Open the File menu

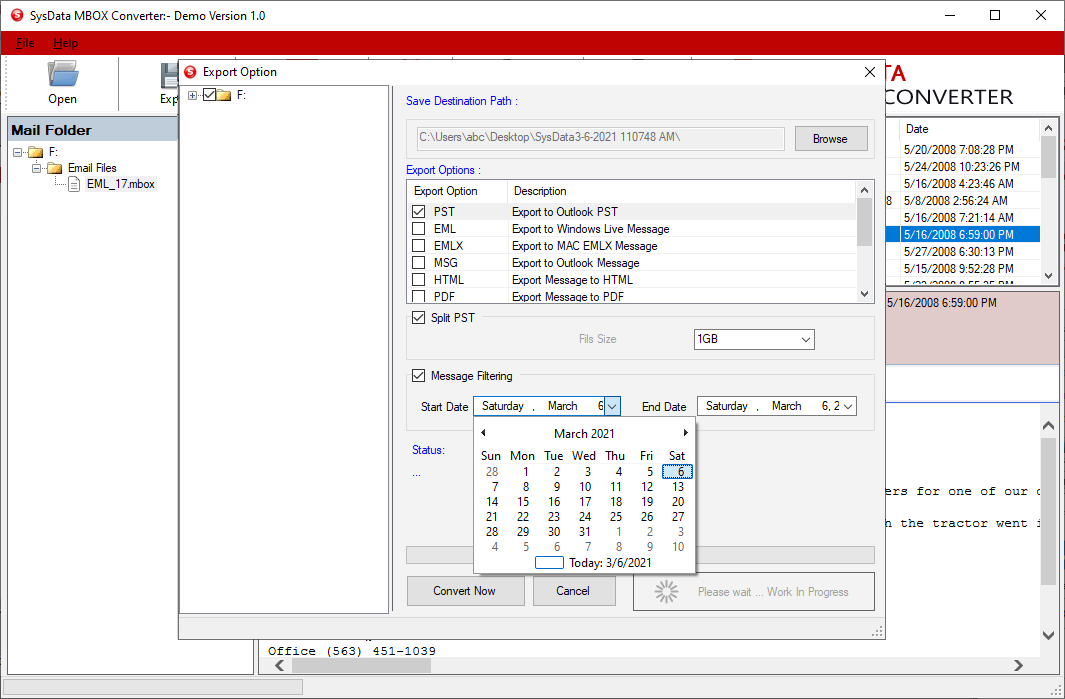tap(25, 43)
